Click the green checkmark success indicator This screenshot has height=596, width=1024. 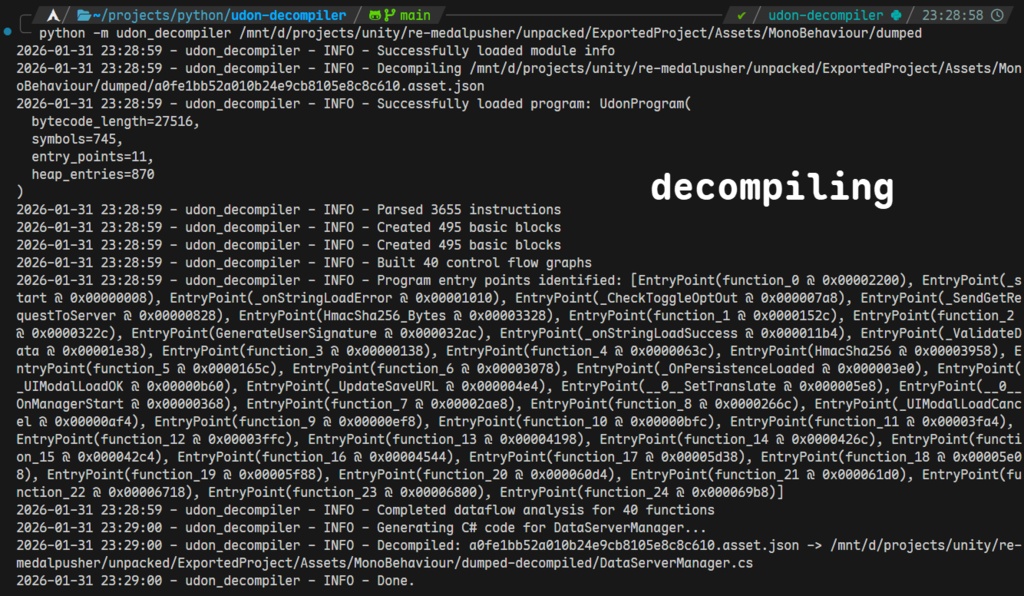pos(742,15)
